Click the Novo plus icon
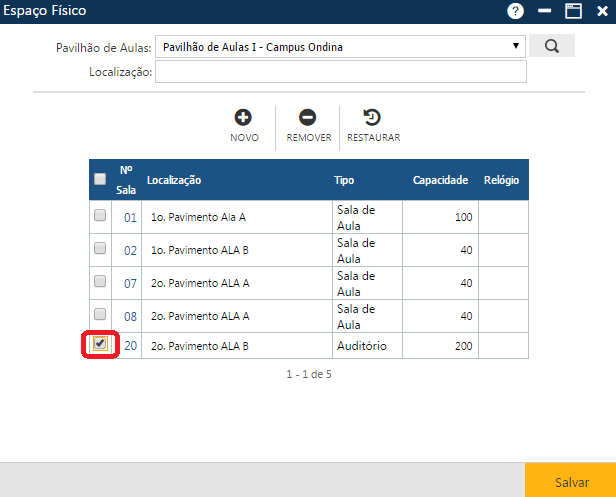616x497 pixels. (x=244, y=117)
